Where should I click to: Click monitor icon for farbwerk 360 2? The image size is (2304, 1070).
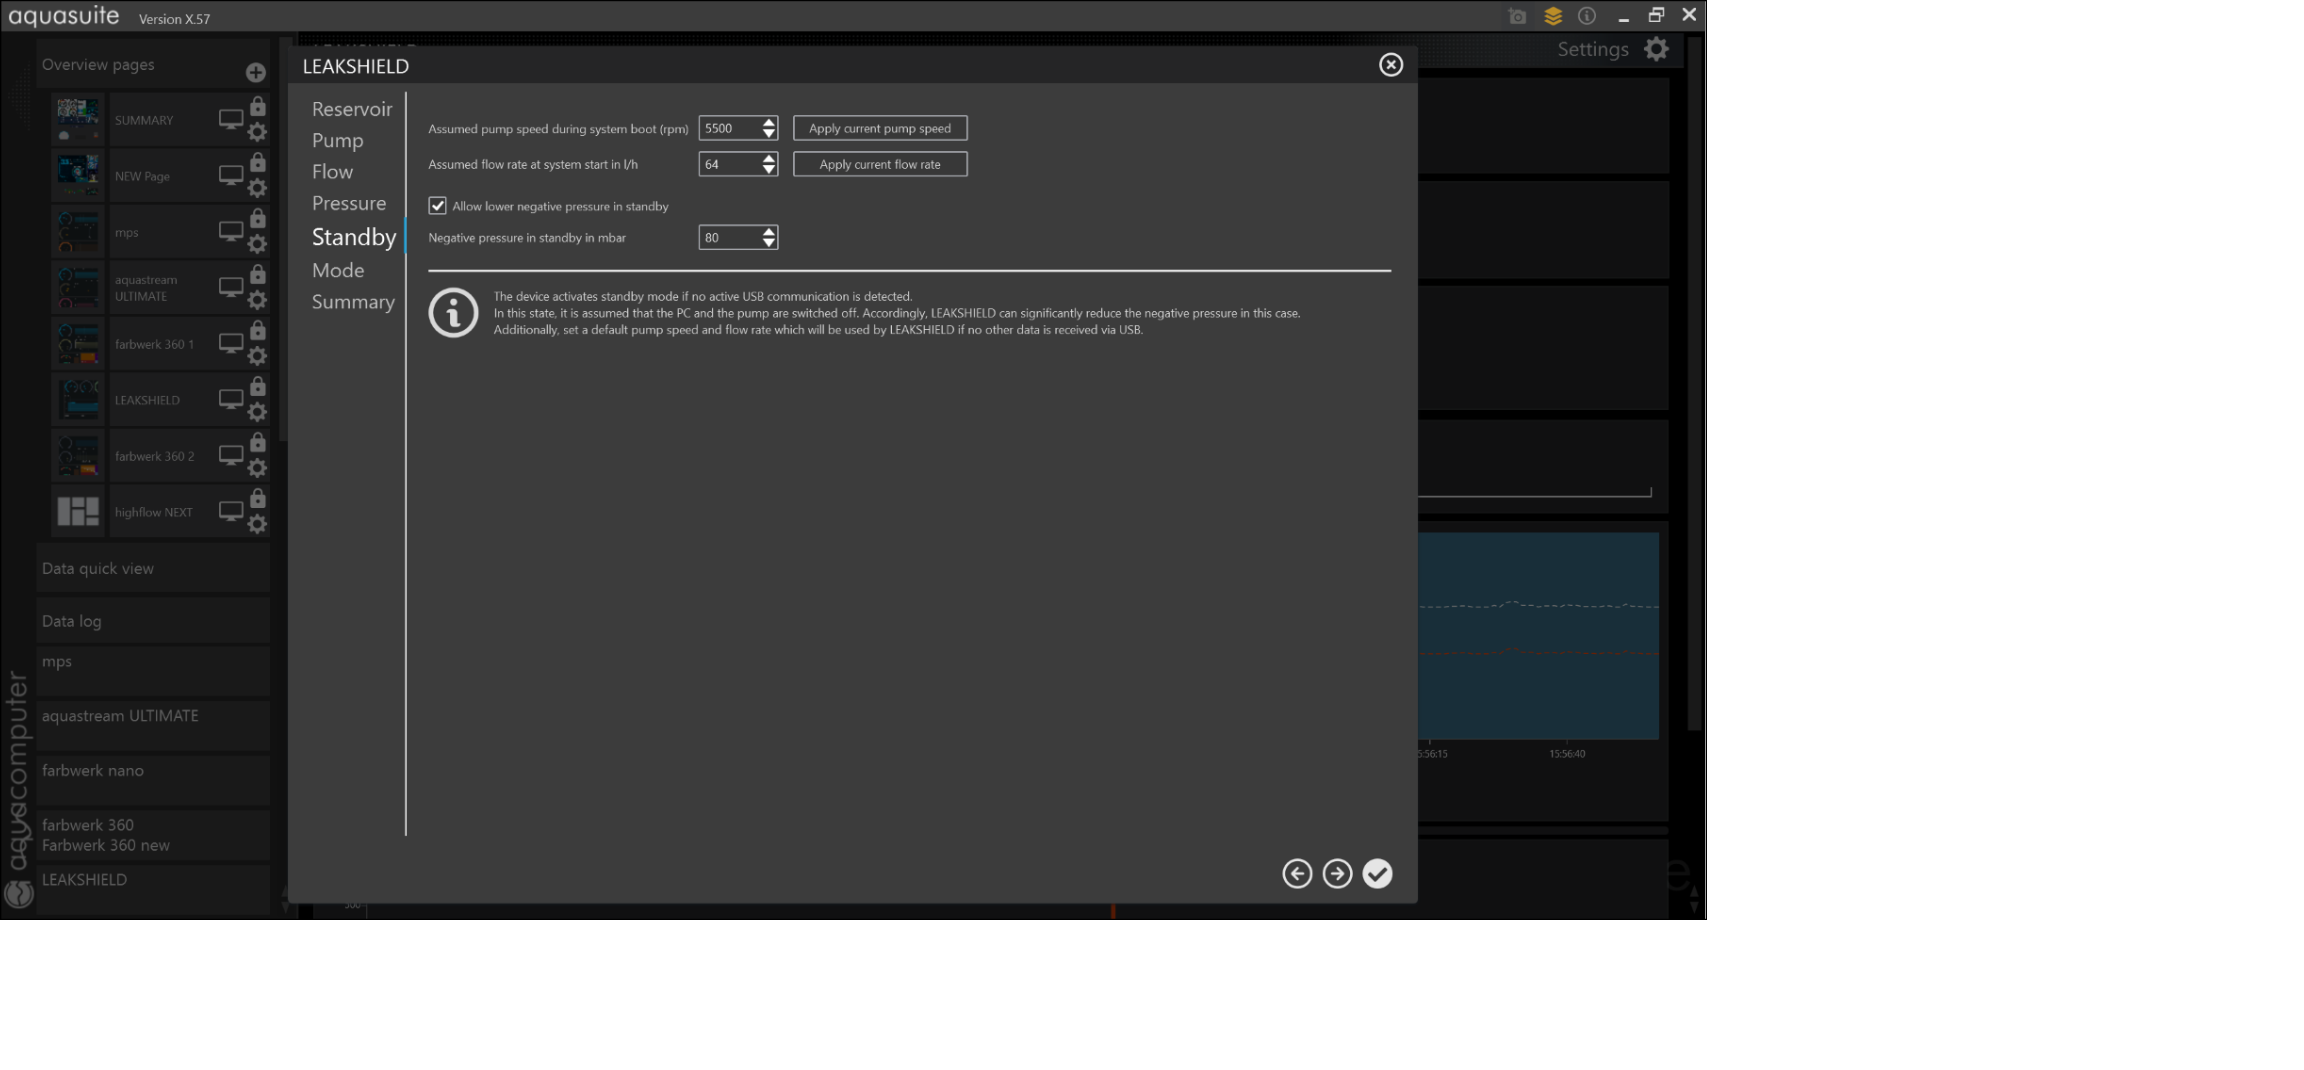coord(231,456)
